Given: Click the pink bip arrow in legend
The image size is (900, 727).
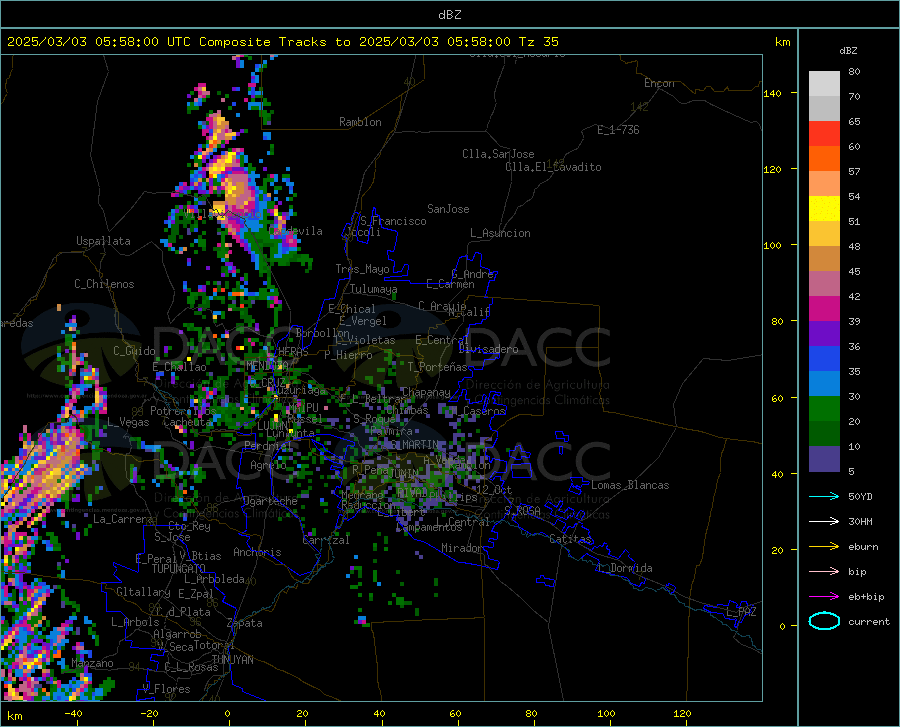Looking at the screenshot, I should [x=824, y=572].
